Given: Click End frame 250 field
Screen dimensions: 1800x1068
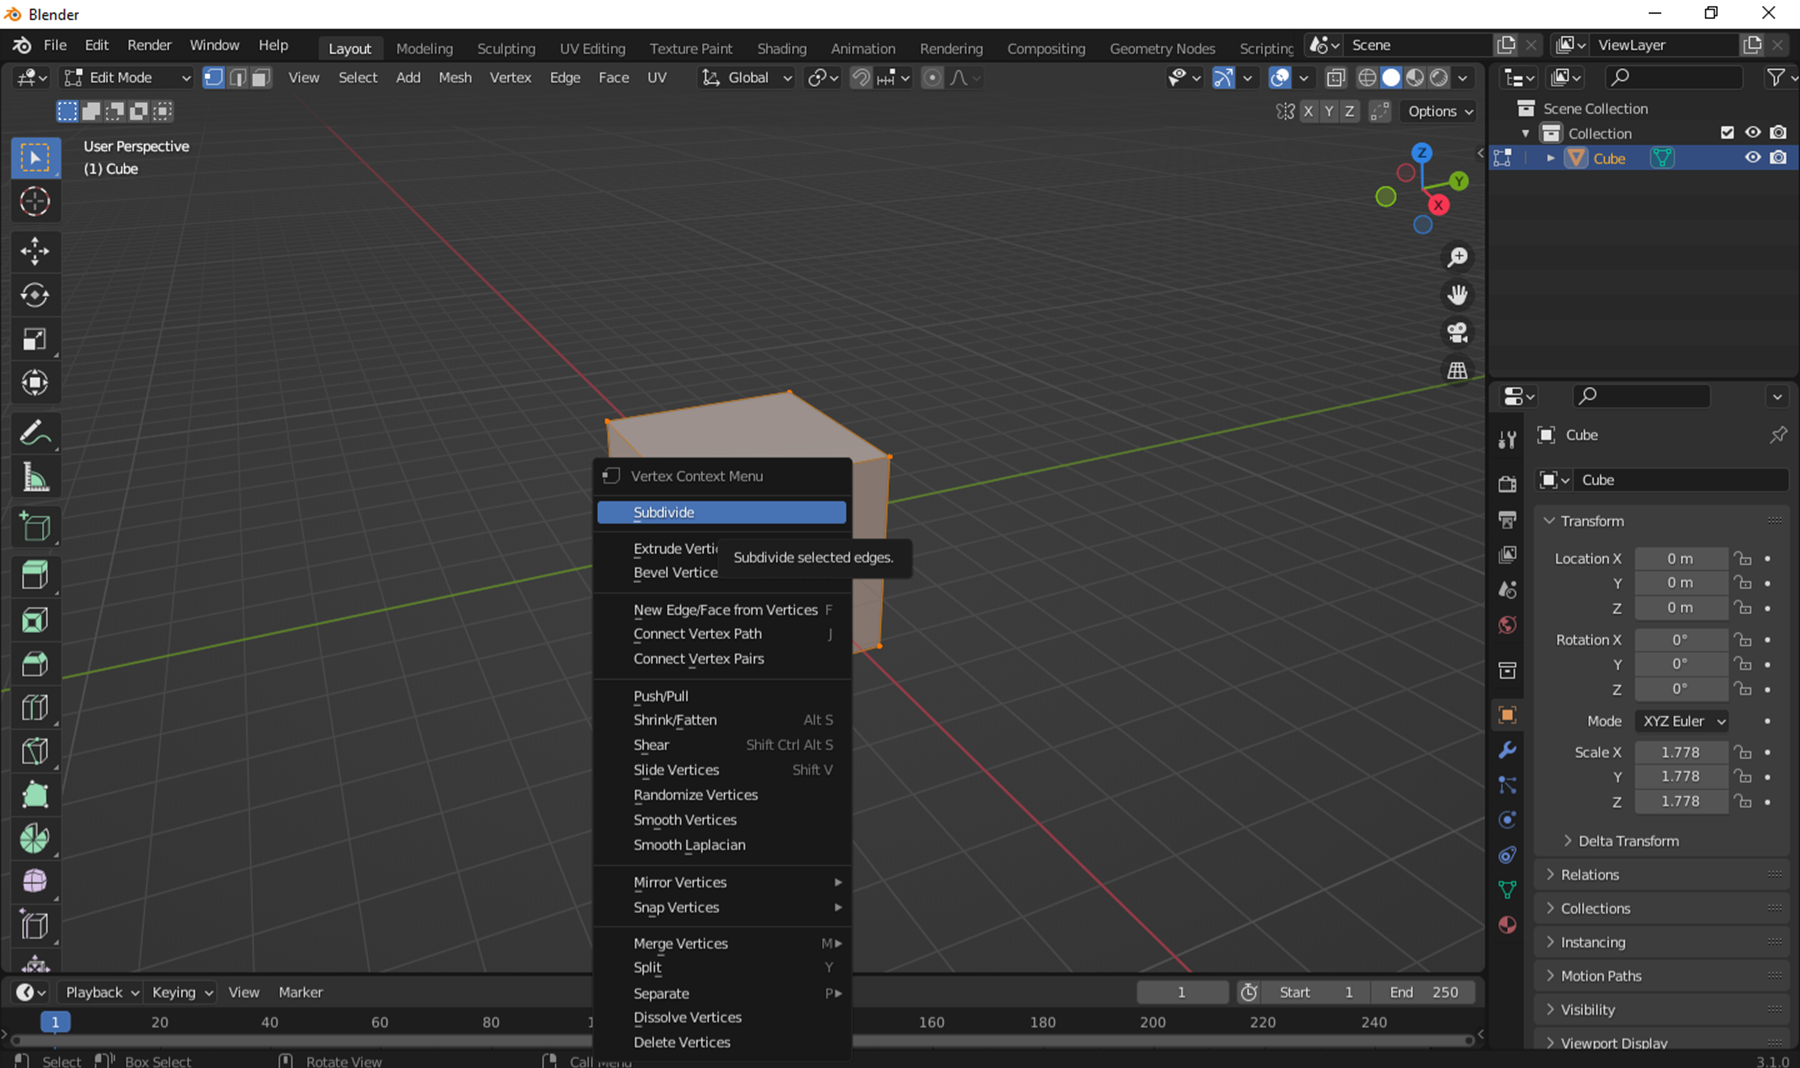Looking at the screenshot, I should (x=1424, y=992).
